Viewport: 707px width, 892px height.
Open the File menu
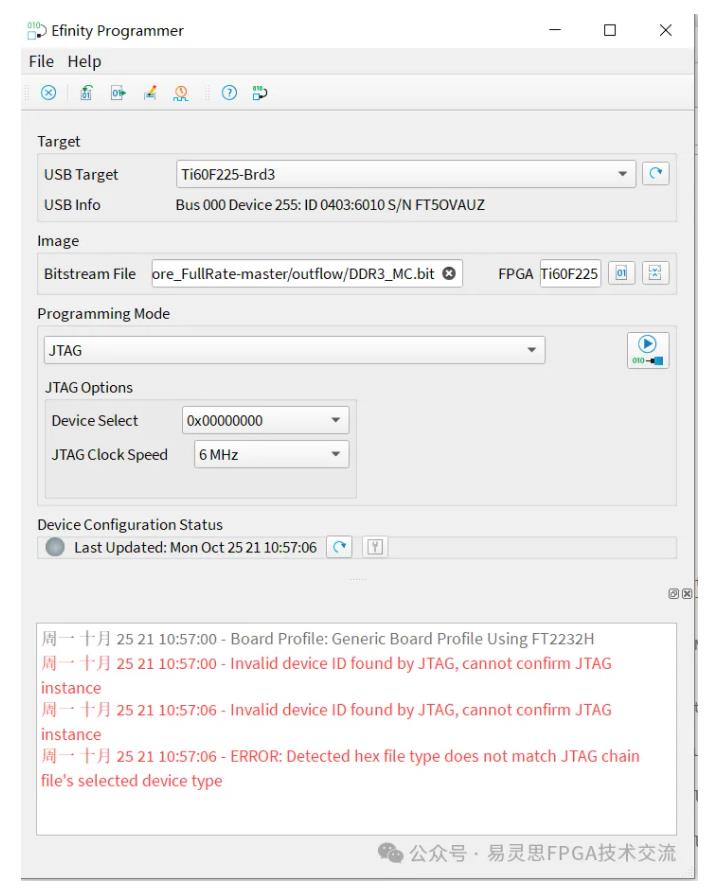(41, 61)
